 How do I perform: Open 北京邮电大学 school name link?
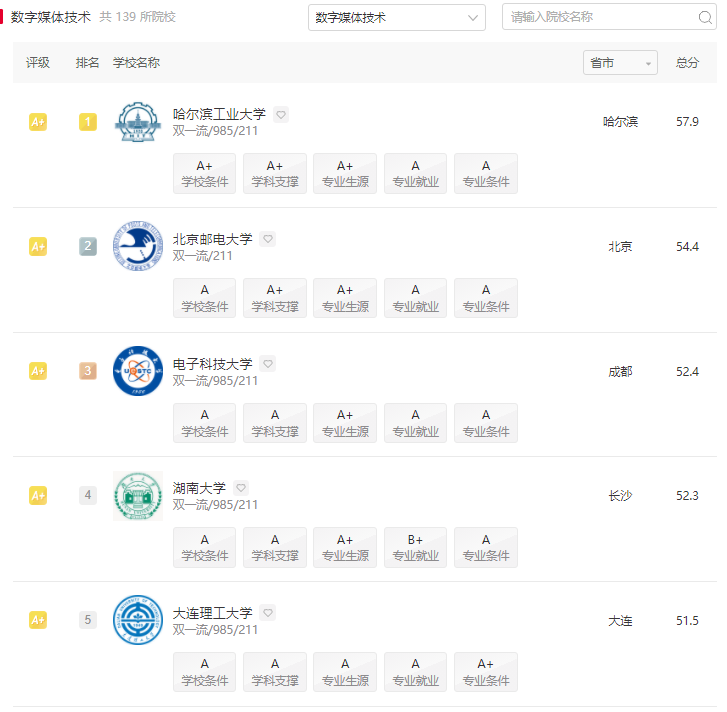(212, 239)
